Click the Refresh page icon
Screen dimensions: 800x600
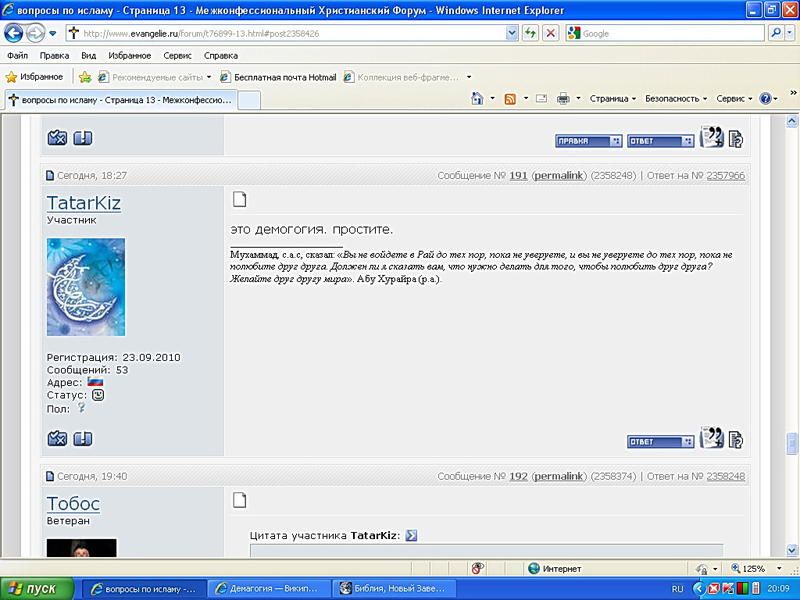click(x=530, y=33)
